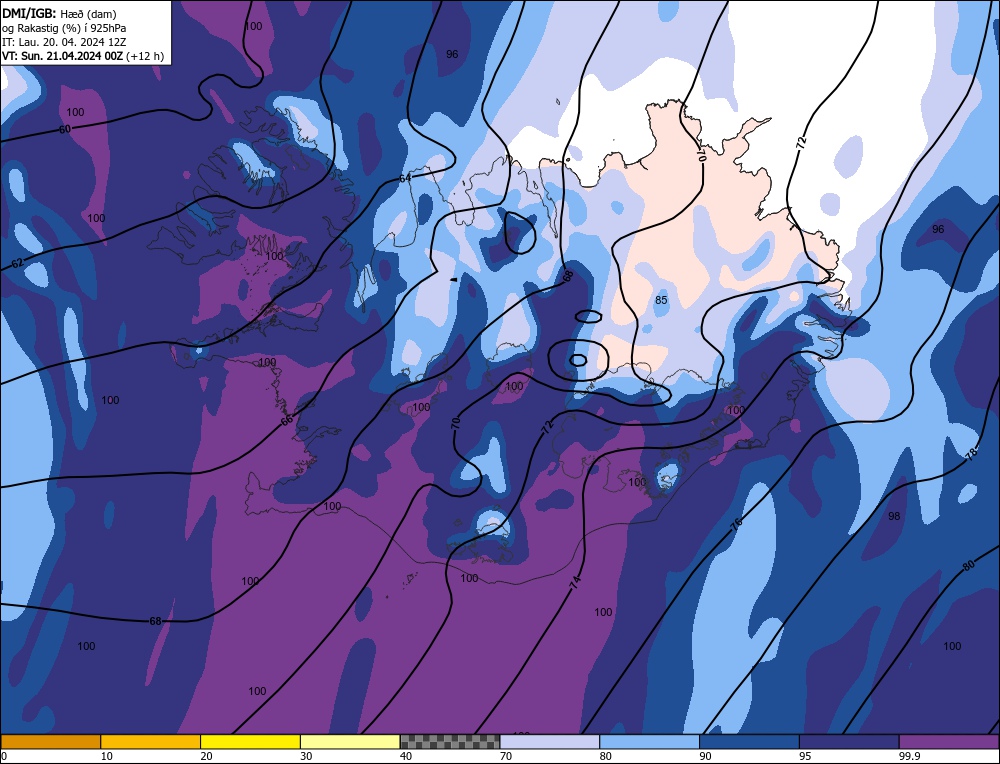Image resolution: width=1000 pixels, height=764 pixels.
Task: Click the '95' legend tick label
Action: tap(805, 756)
